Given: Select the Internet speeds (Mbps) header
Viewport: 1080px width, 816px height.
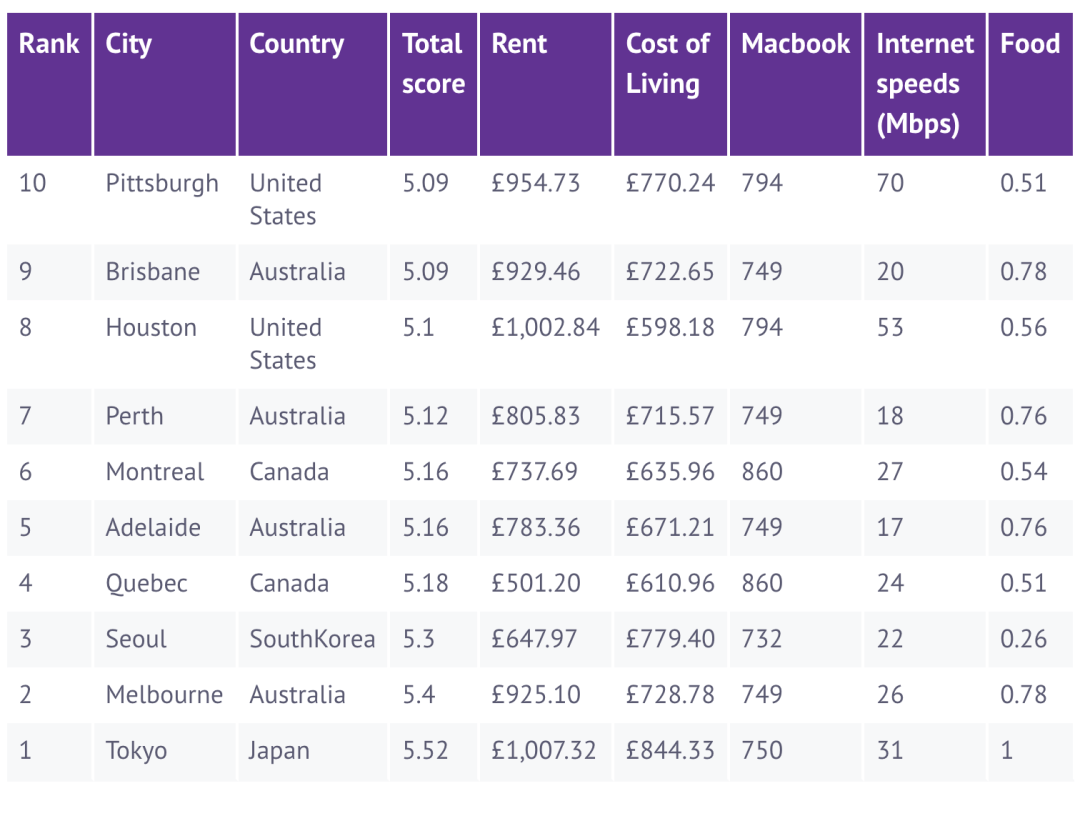Looking at the screenshot, I should (x=924, y=84).
